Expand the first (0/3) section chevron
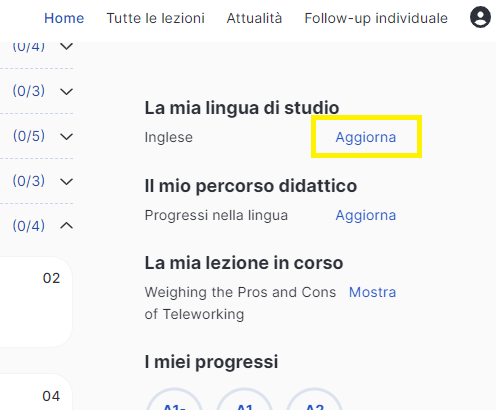Image resolution: width=496 pixels, height=410 pixels. pyautogui.click(x=67, y=91)
